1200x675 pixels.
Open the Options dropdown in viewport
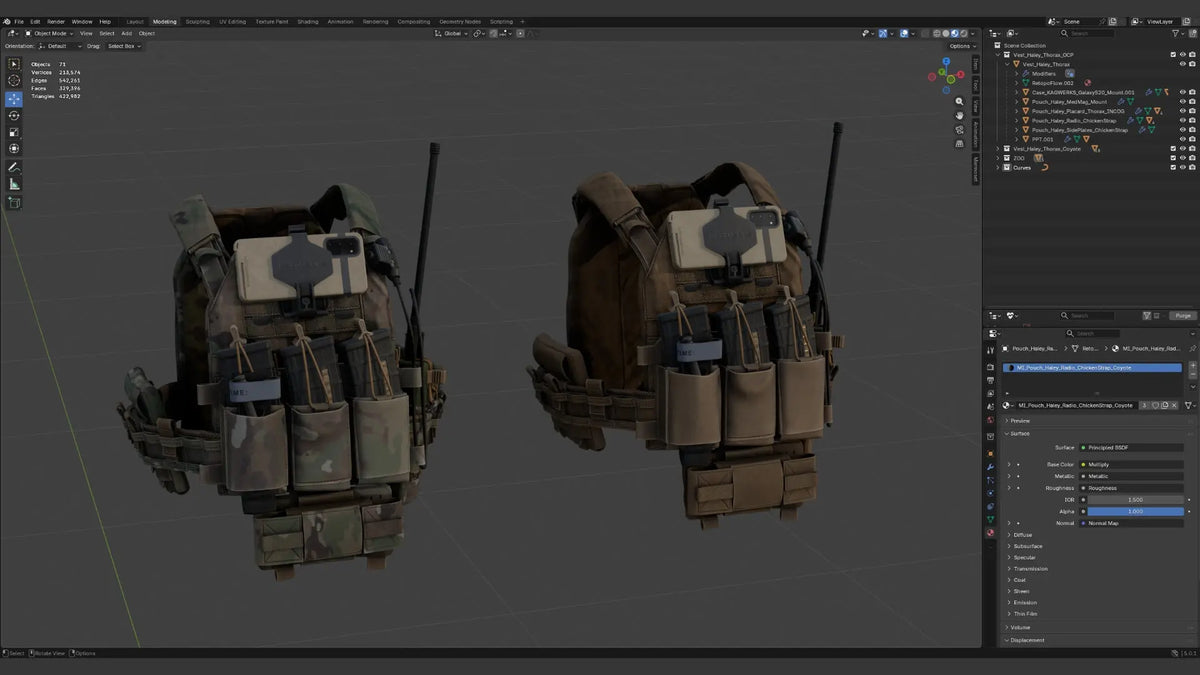[x=960, y=46]
